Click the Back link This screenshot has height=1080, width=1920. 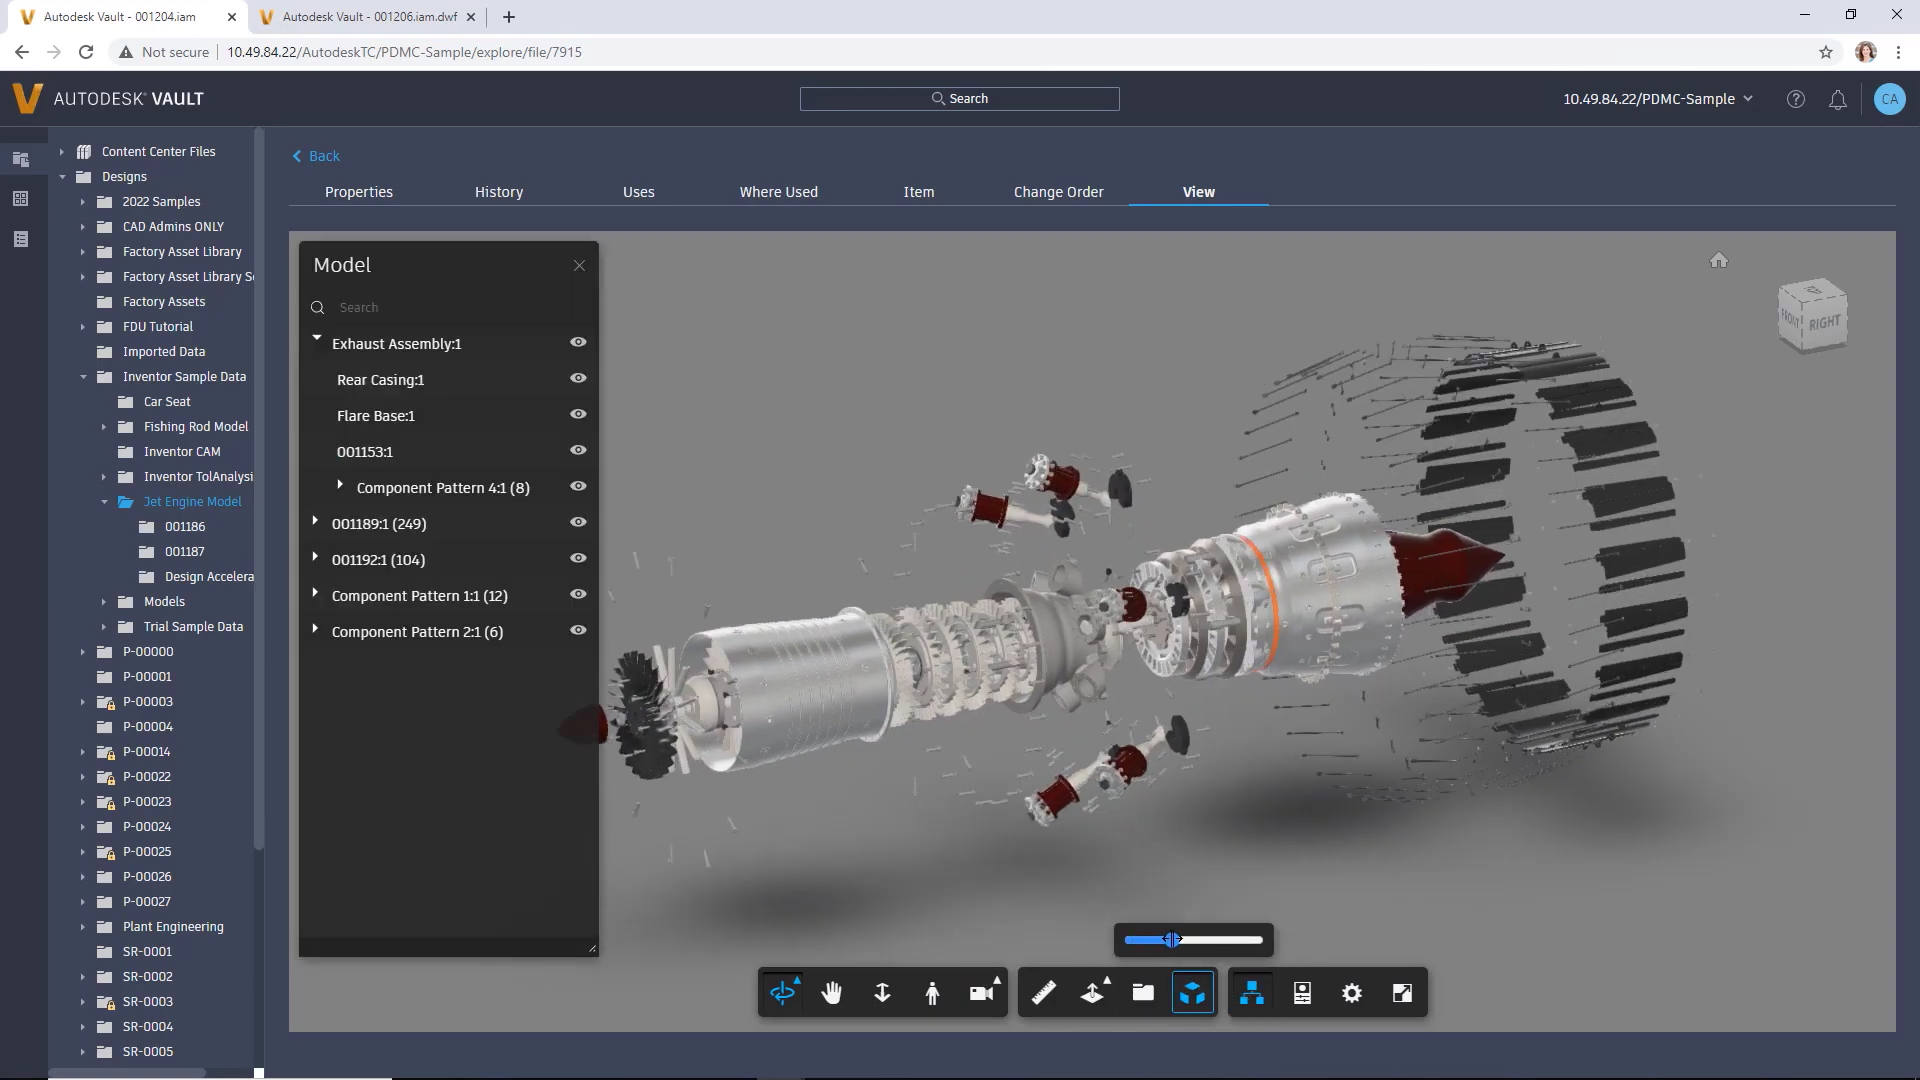(316, 156)
